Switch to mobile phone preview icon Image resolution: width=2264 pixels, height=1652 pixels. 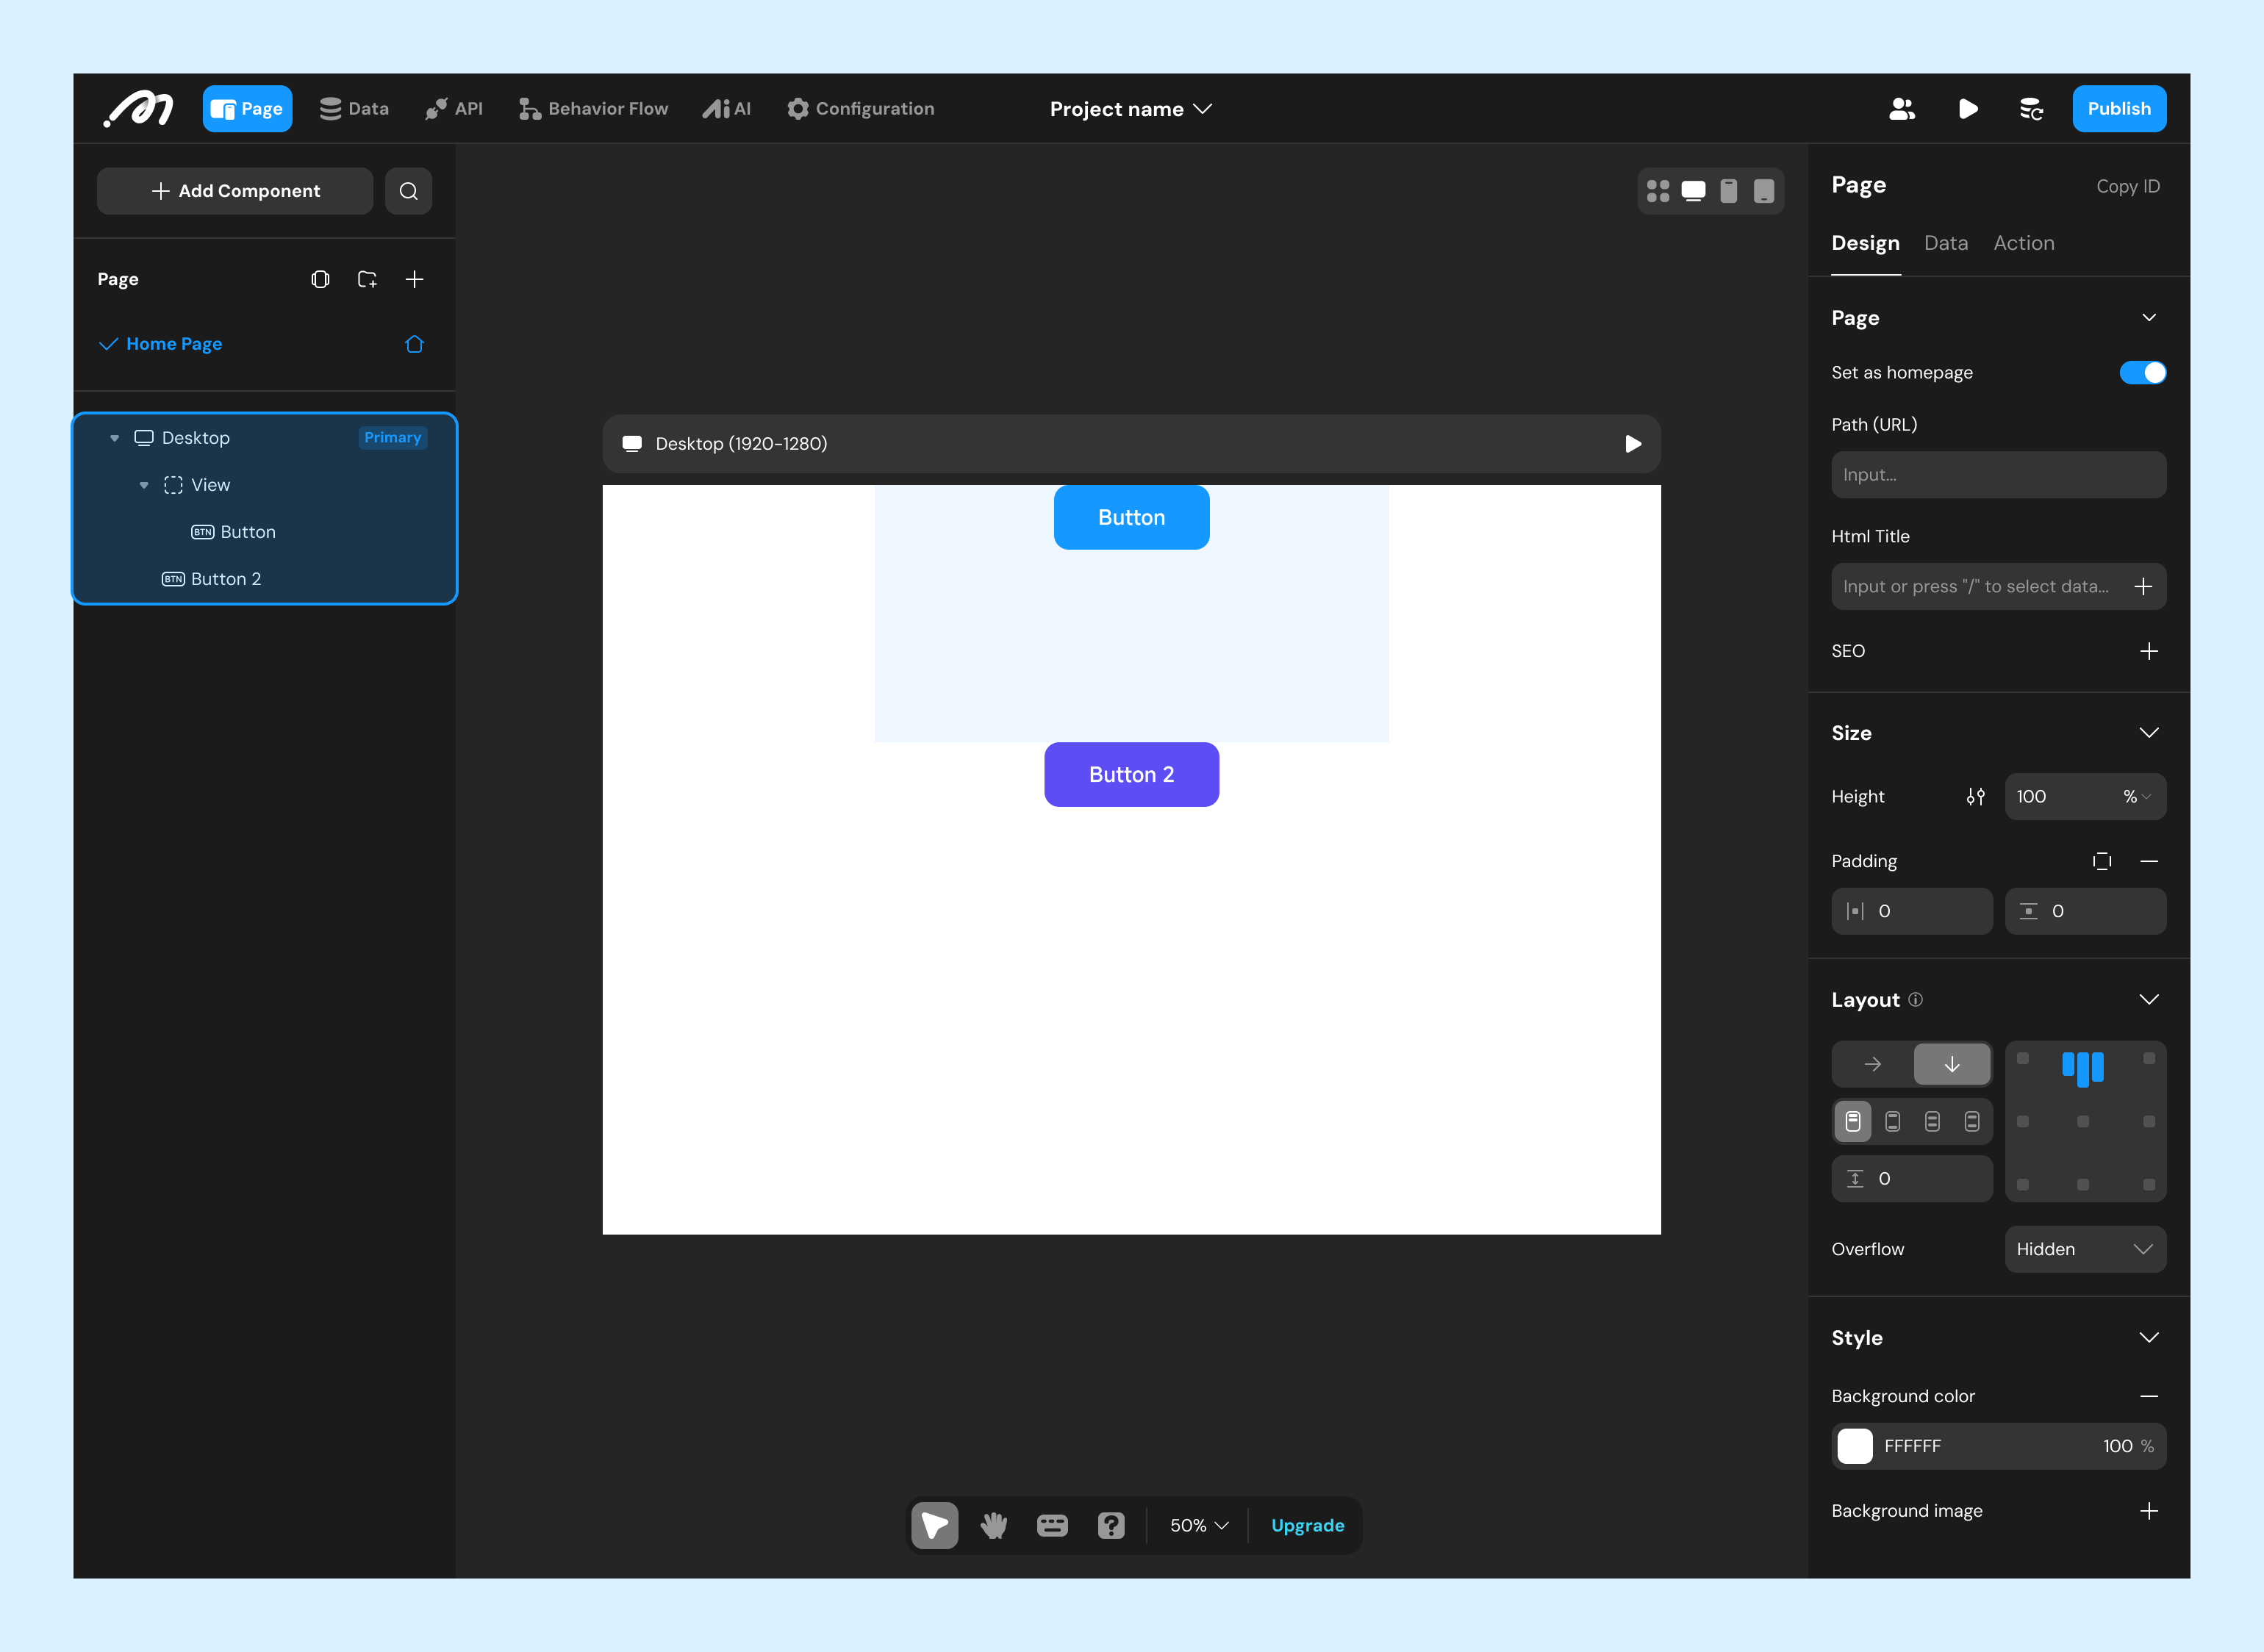pyautogui.click(x=1728, y=191)
